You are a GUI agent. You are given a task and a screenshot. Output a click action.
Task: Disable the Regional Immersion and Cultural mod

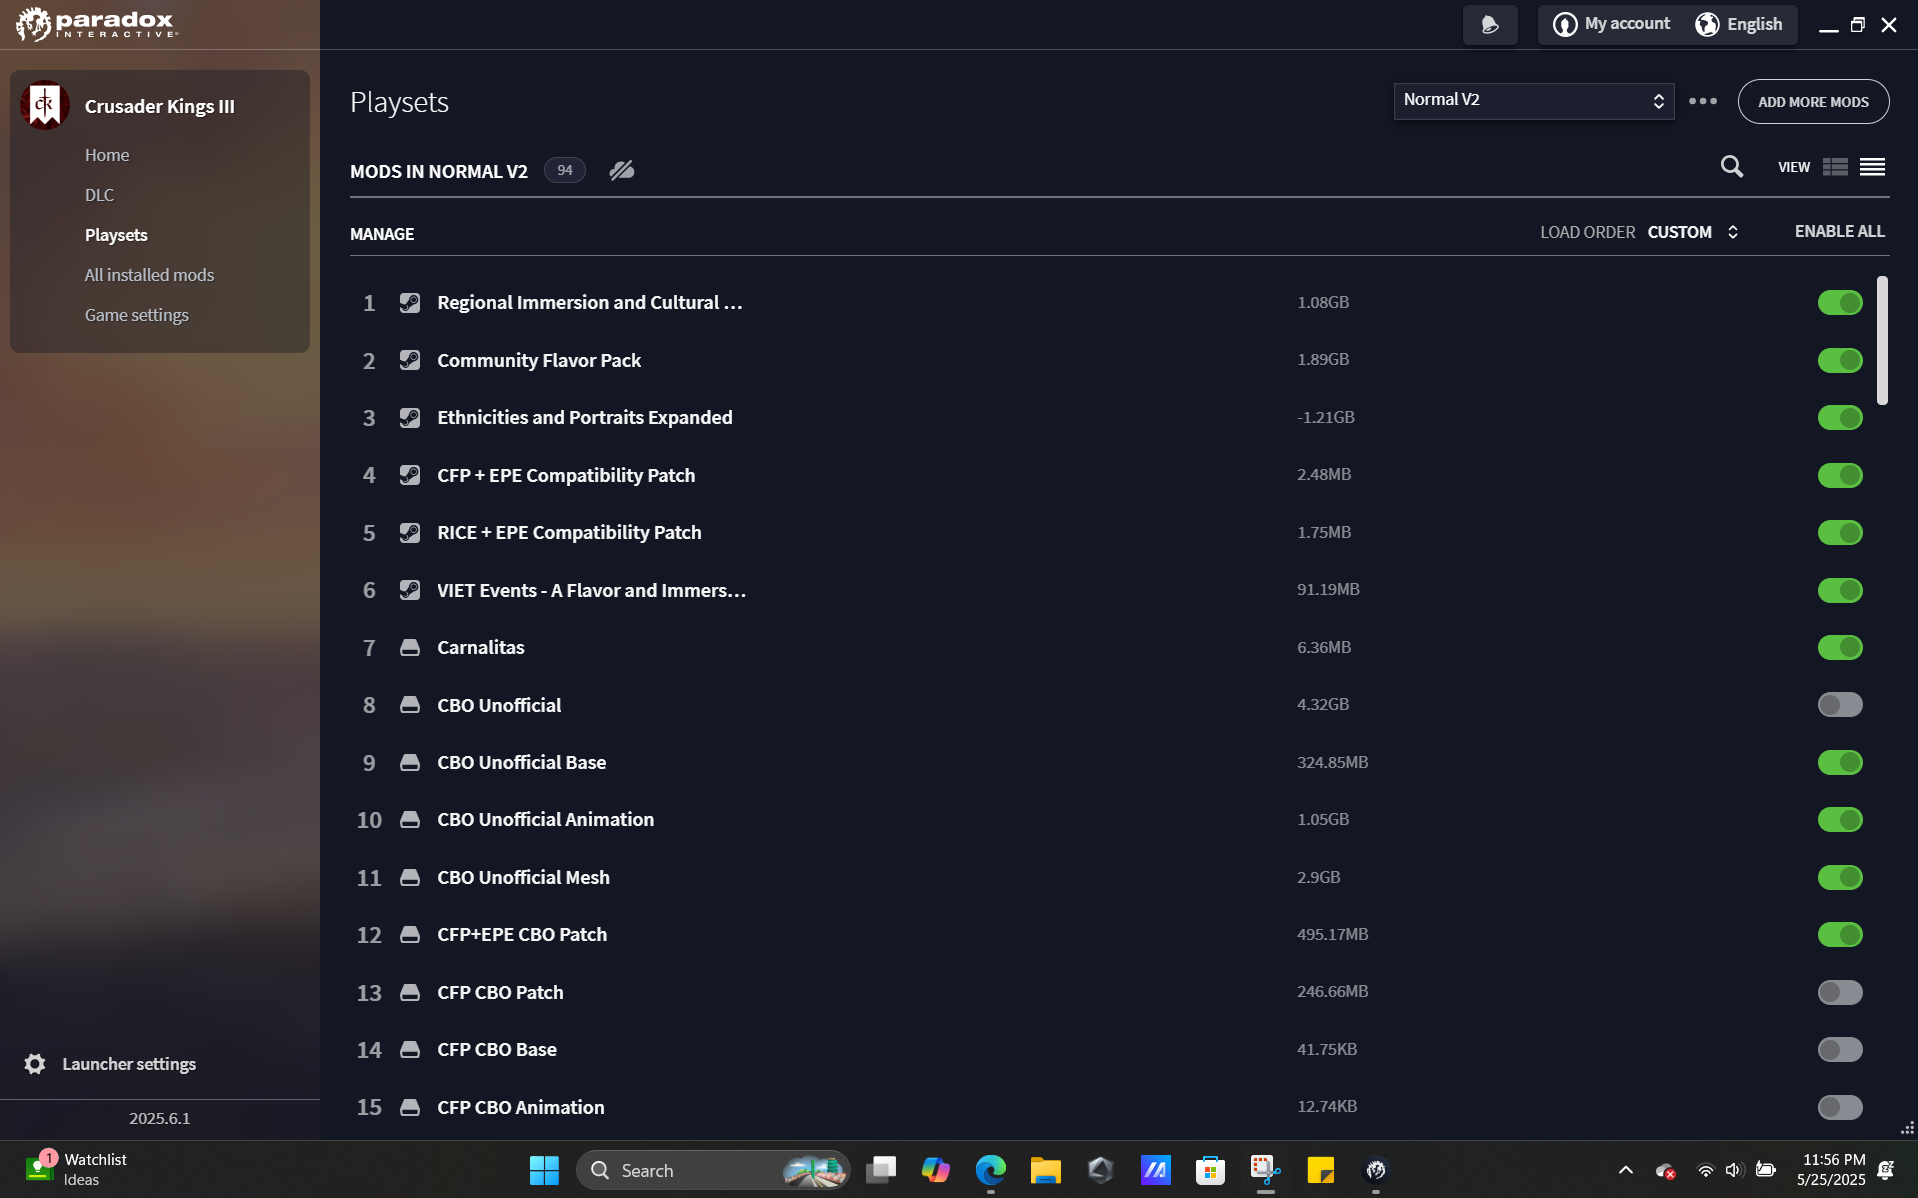point(1840,302)
